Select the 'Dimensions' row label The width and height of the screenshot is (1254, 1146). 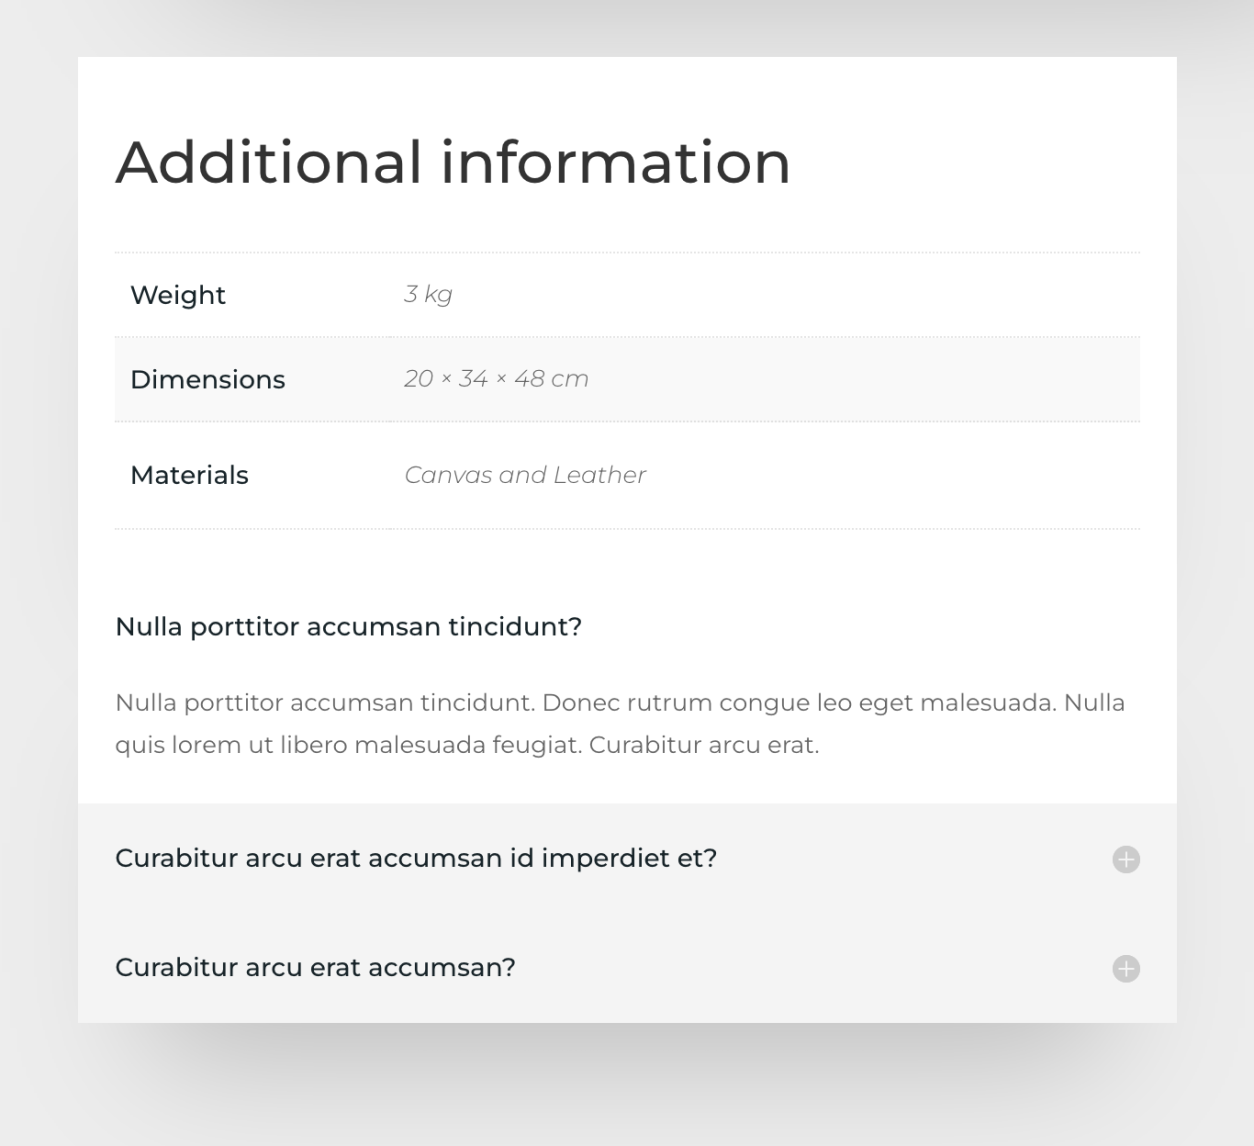(207, 379)
